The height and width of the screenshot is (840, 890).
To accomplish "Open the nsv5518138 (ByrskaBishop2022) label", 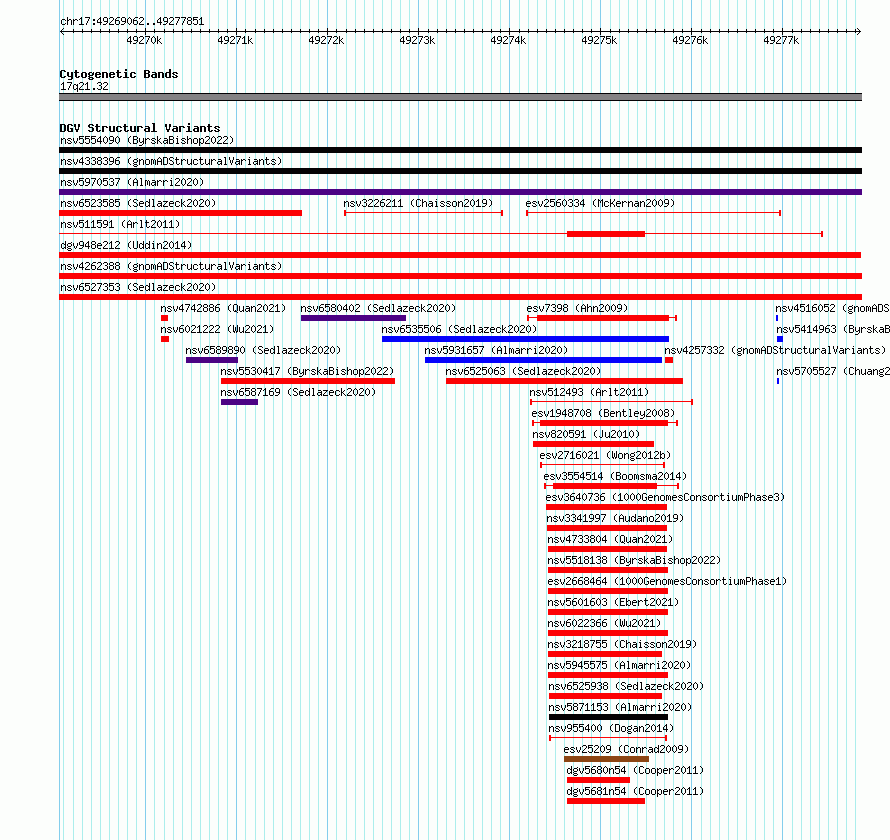I will (634, 560).
